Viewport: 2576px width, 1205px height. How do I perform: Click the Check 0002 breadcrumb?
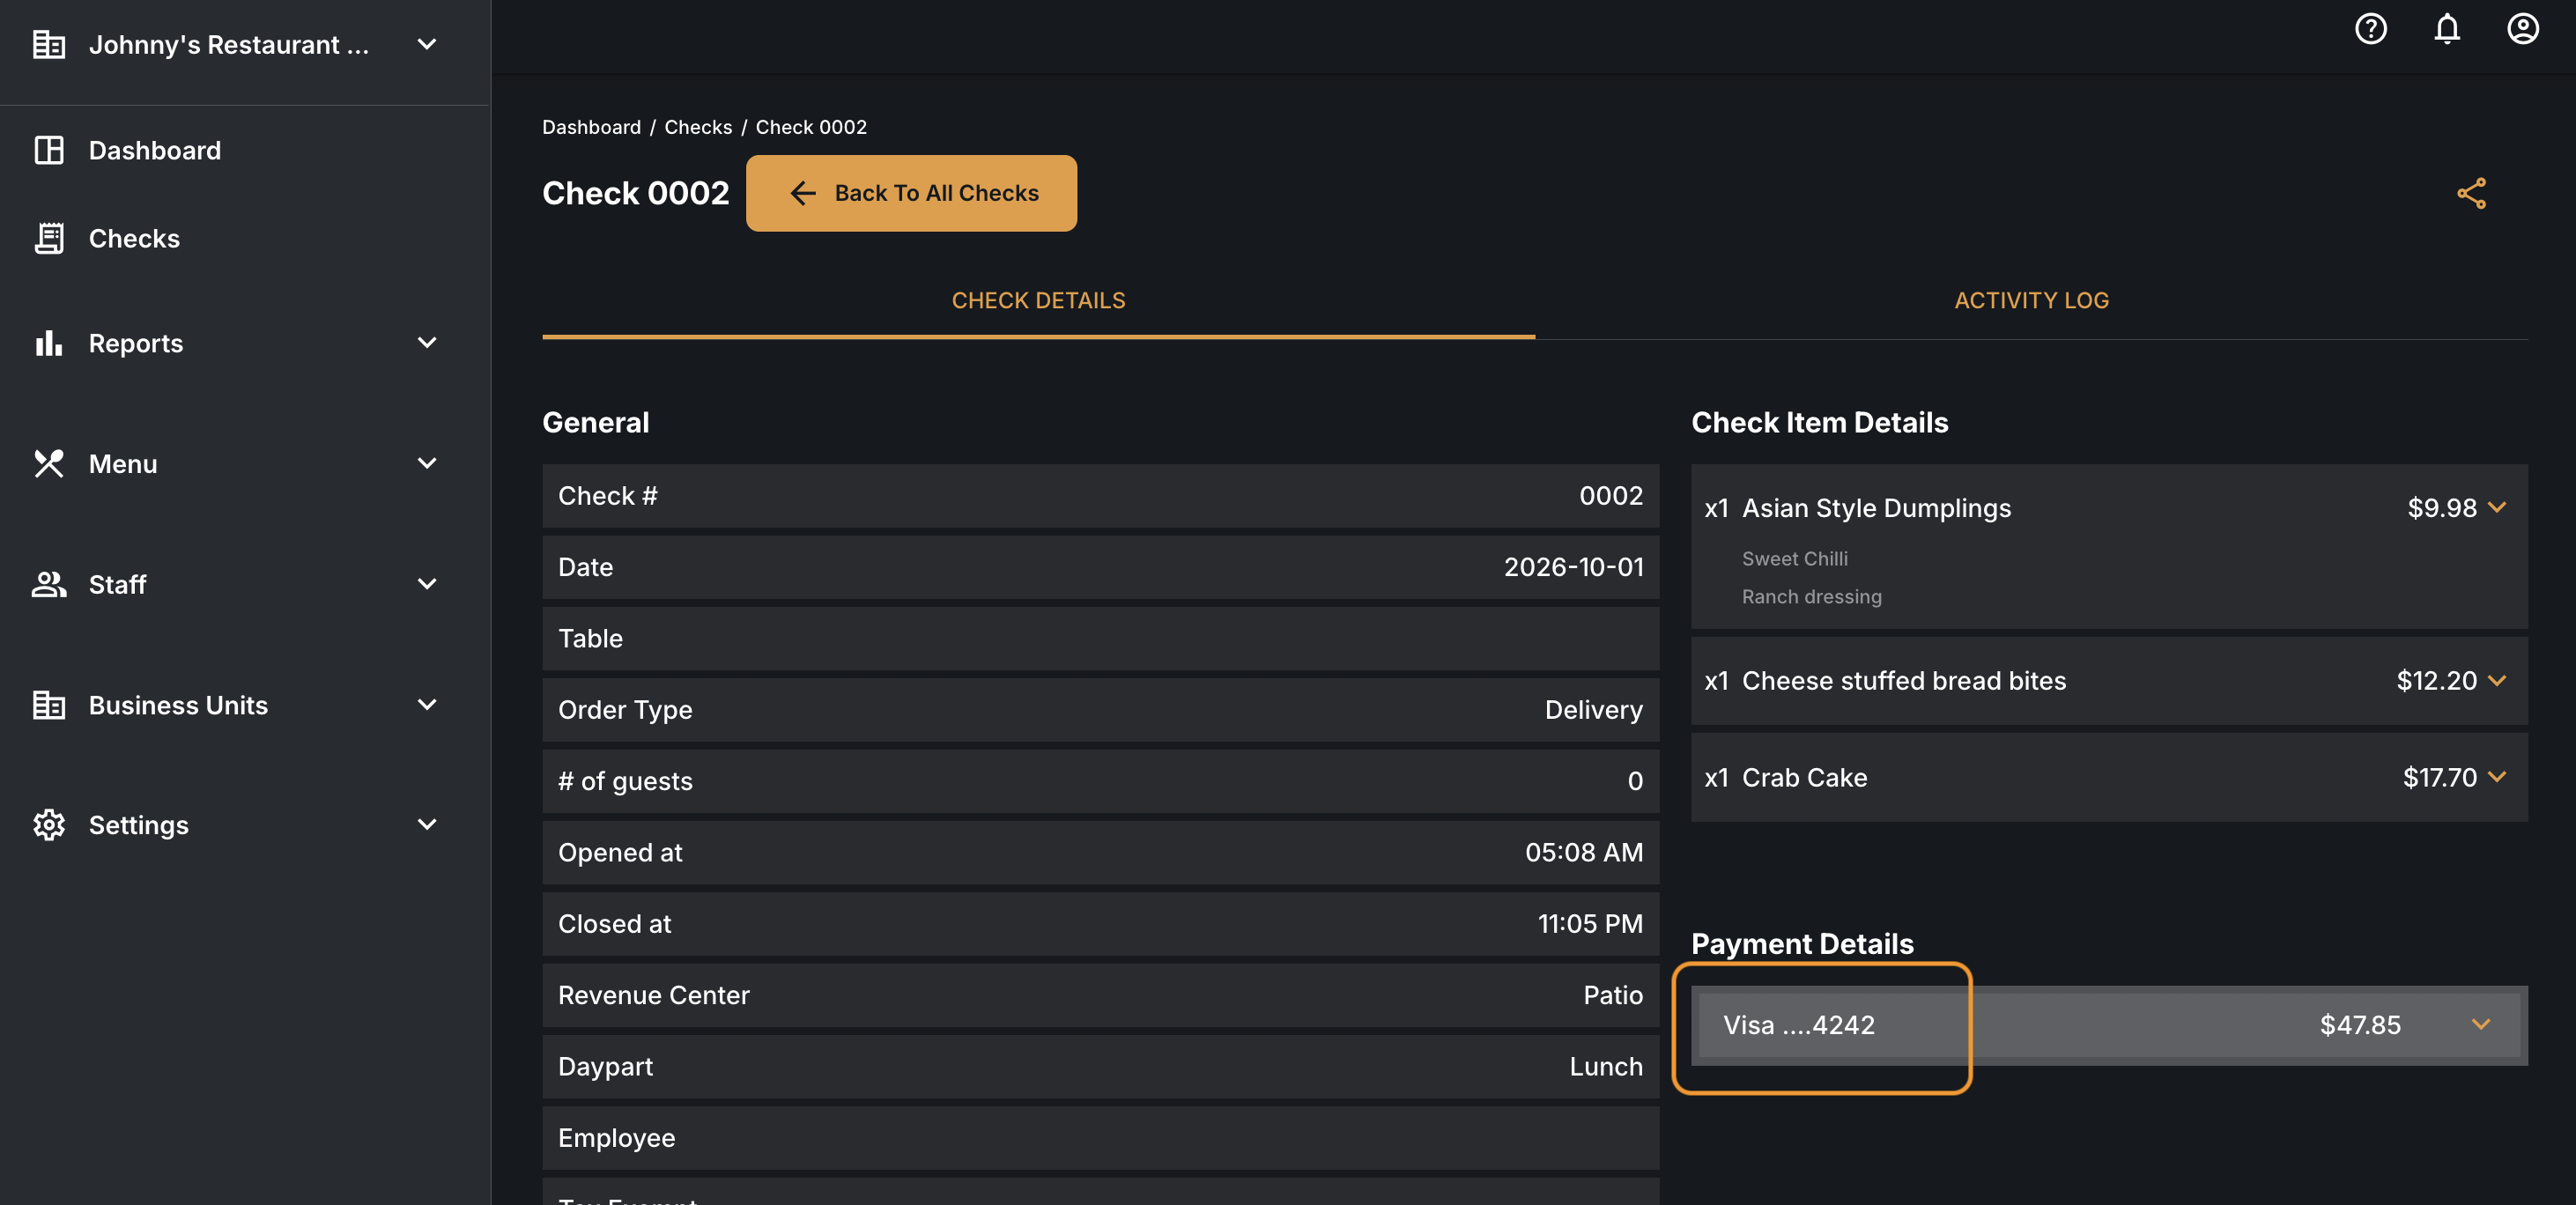[811, 127]
